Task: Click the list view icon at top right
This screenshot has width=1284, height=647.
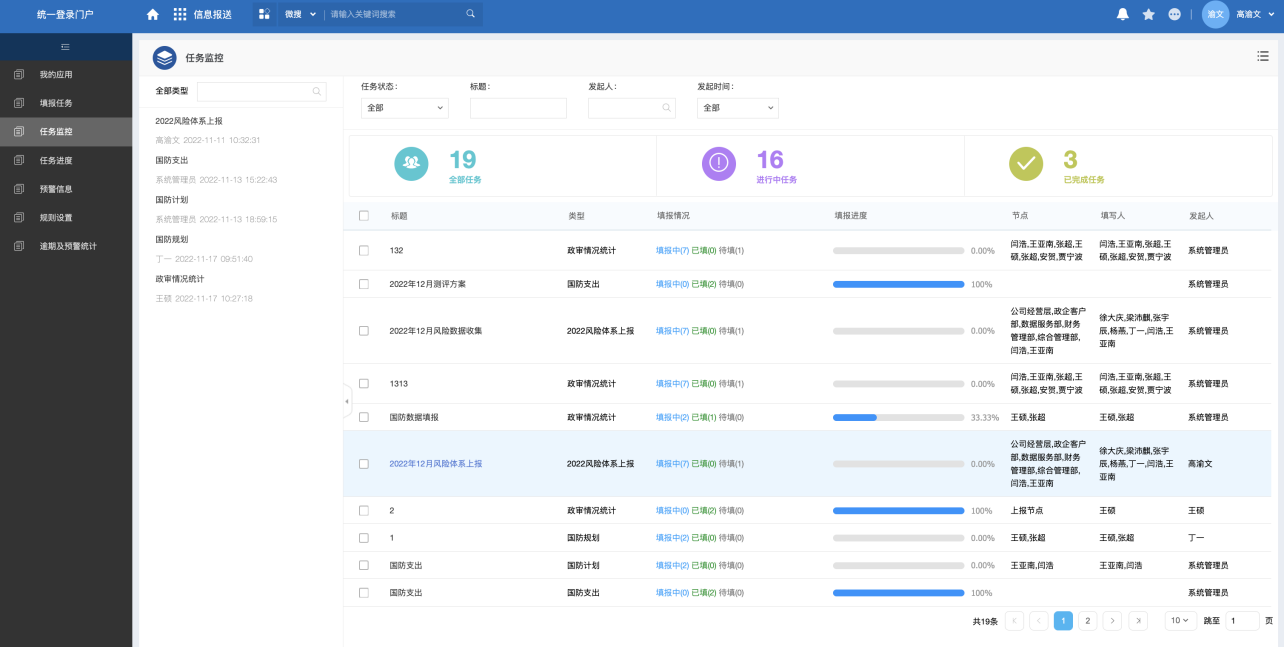Action: click(x=1263, y=56)
